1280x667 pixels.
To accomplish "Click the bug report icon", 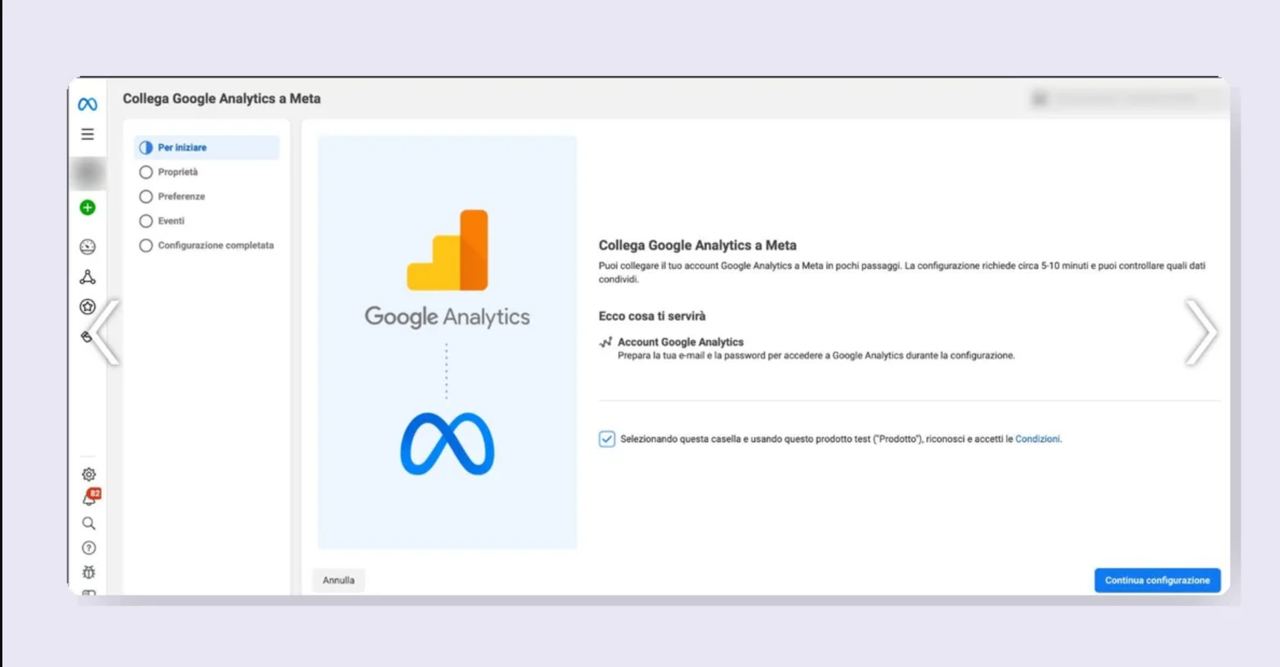I will tap(88, 572).
